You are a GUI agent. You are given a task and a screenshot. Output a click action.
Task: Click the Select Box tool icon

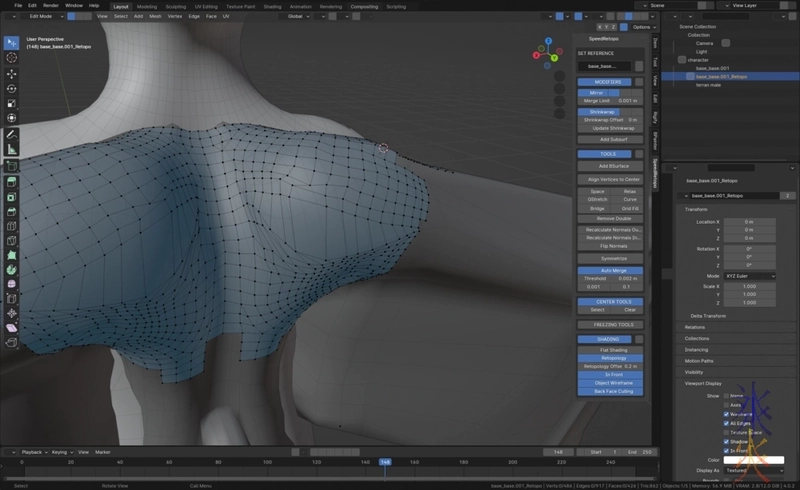pyautogui.click(x=11, y=43)
